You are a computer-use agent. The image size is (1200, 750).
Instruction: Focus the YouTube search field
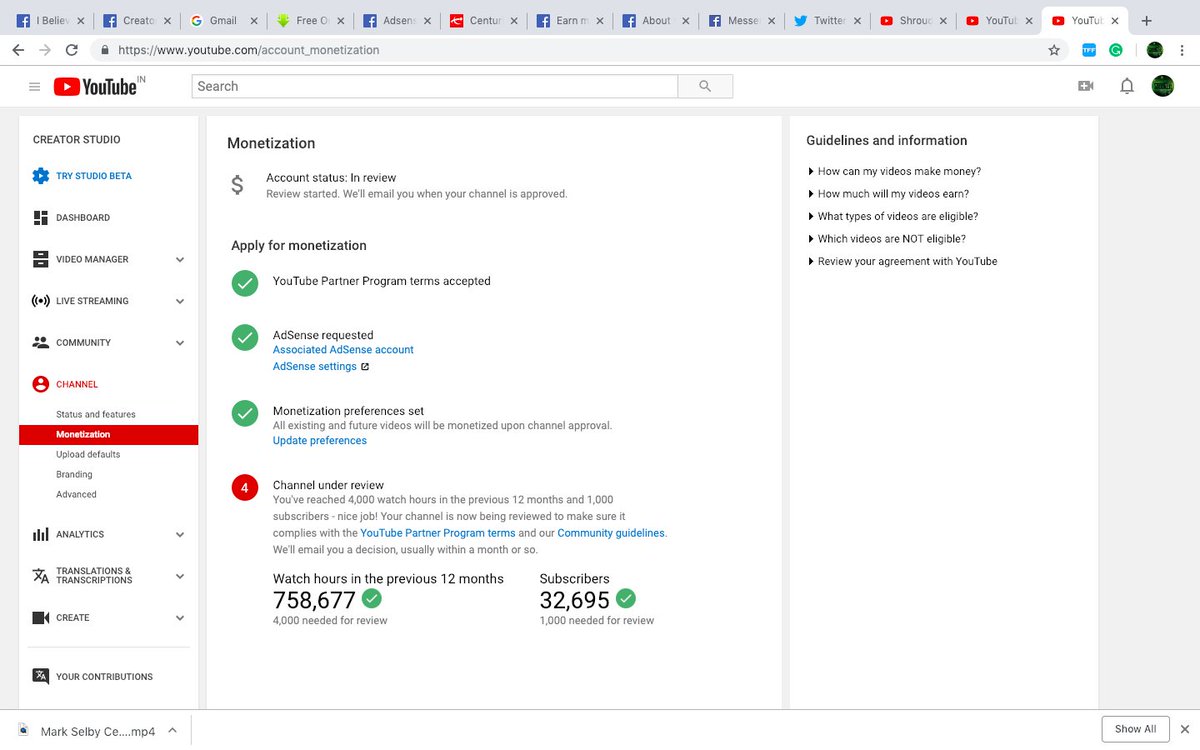tap(434, 87)
